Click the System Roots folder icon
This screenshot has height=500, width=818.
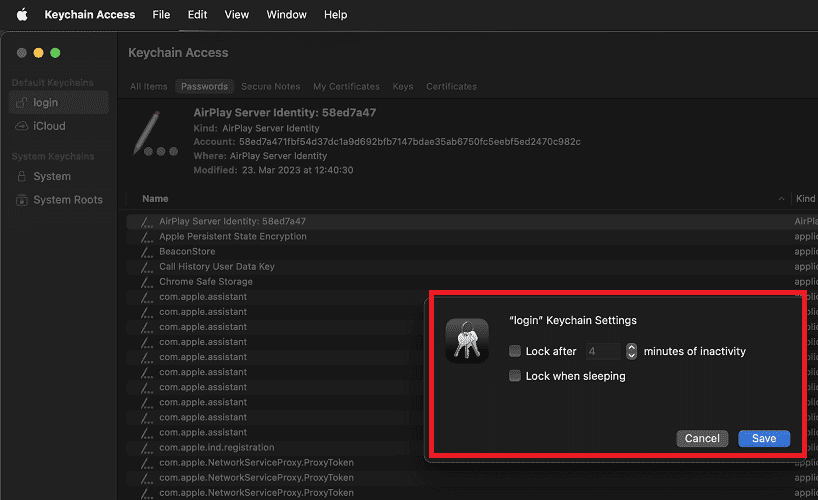(22, 200)
